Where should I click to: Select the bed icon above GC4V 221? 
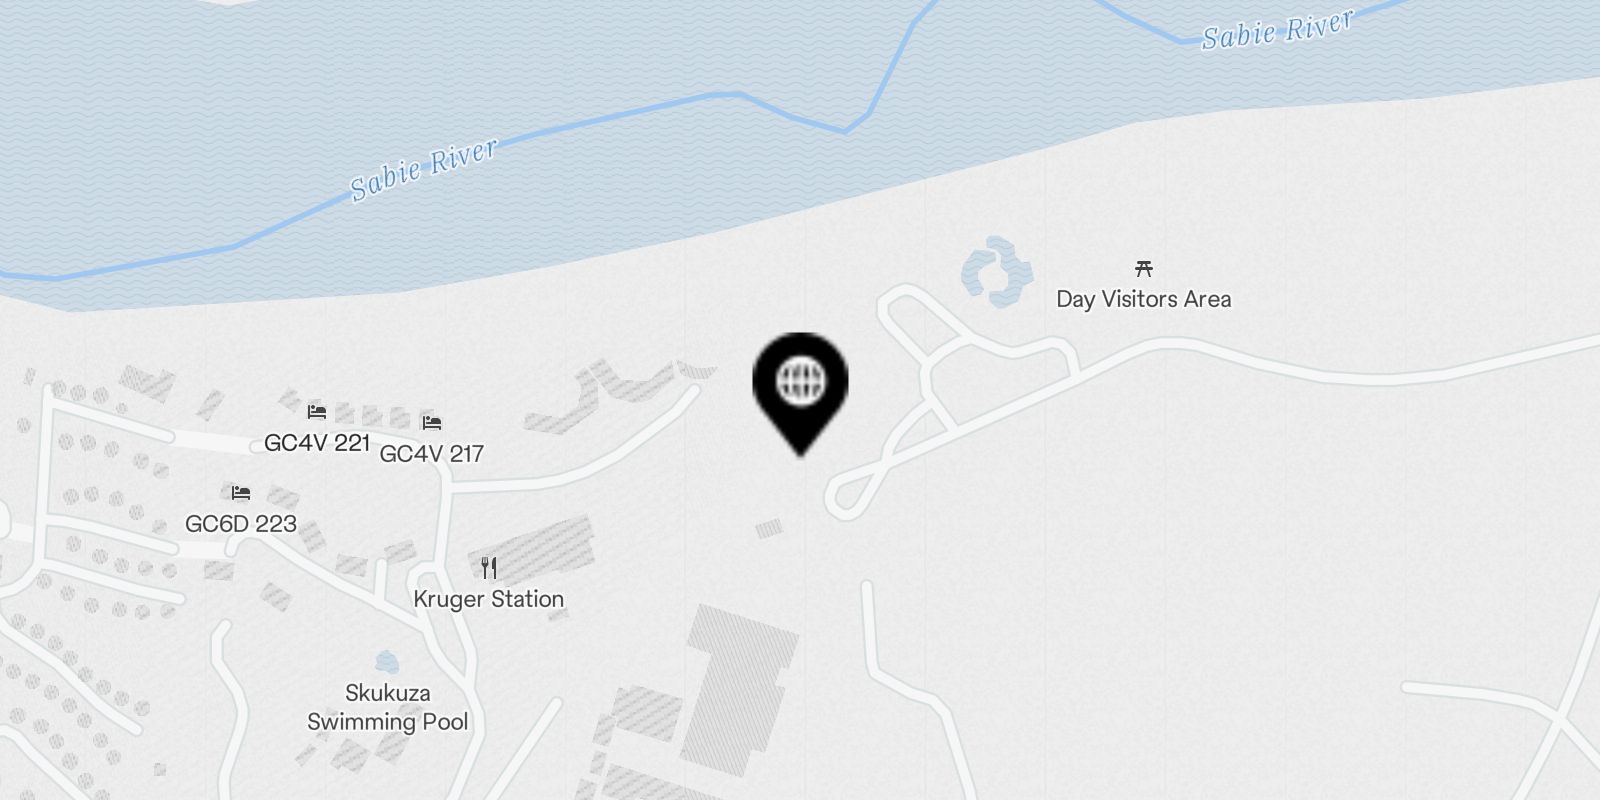click(x=317, y=411)
